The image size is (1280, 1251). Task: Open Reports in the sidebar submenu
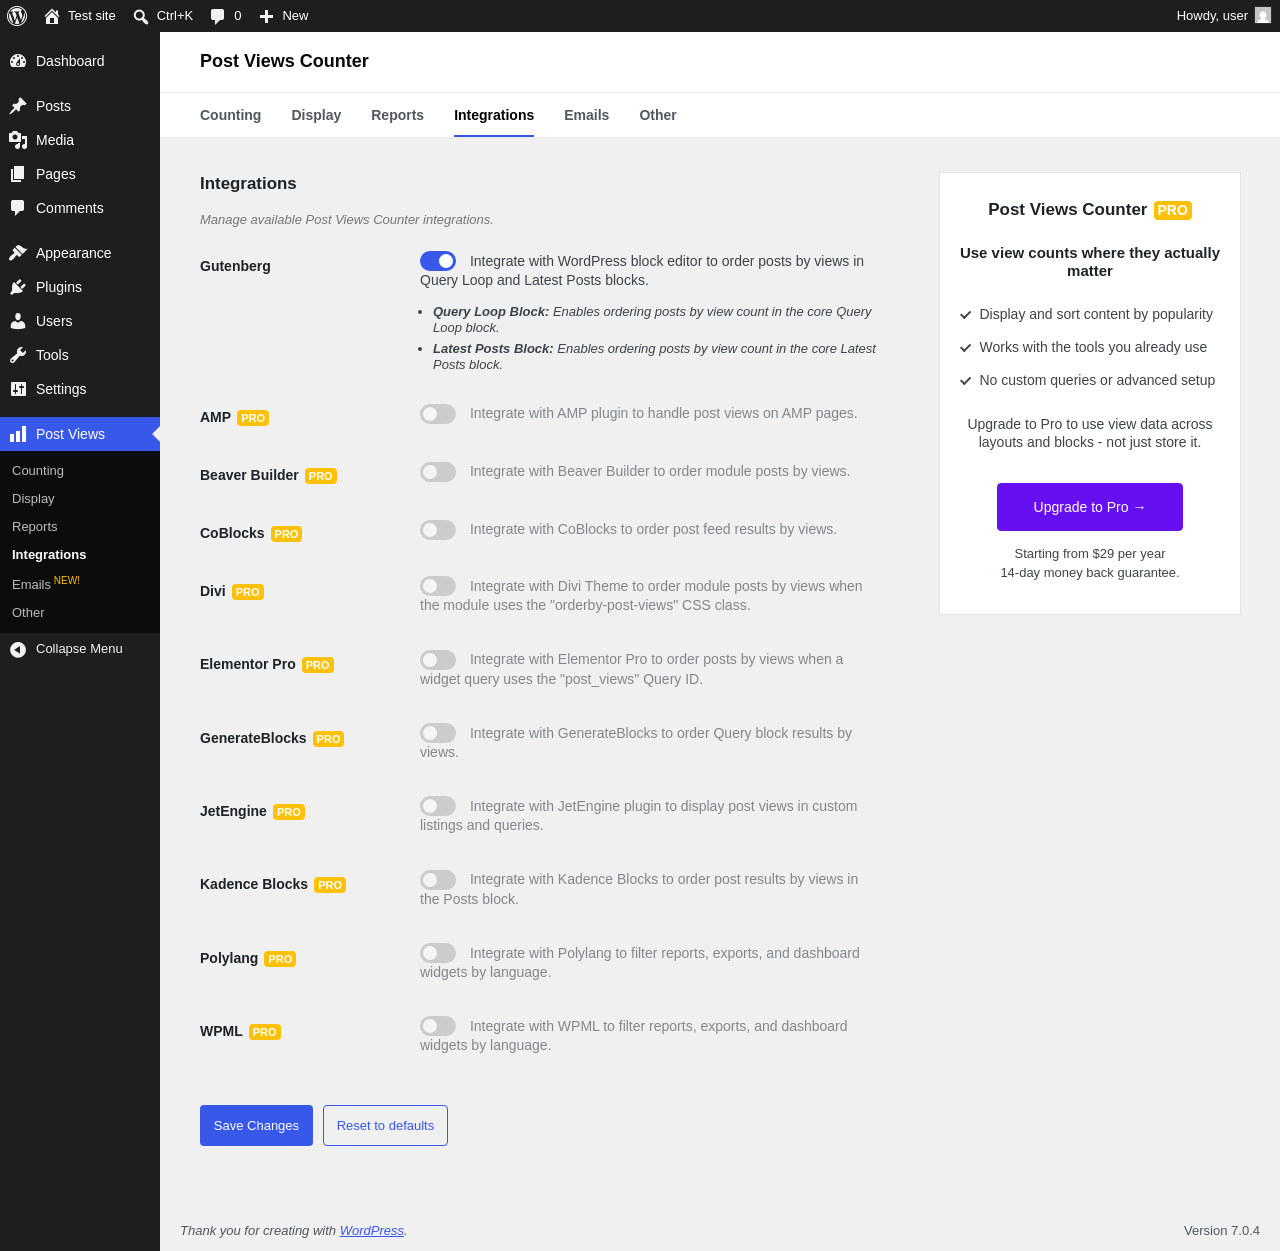tap(80, 527)
